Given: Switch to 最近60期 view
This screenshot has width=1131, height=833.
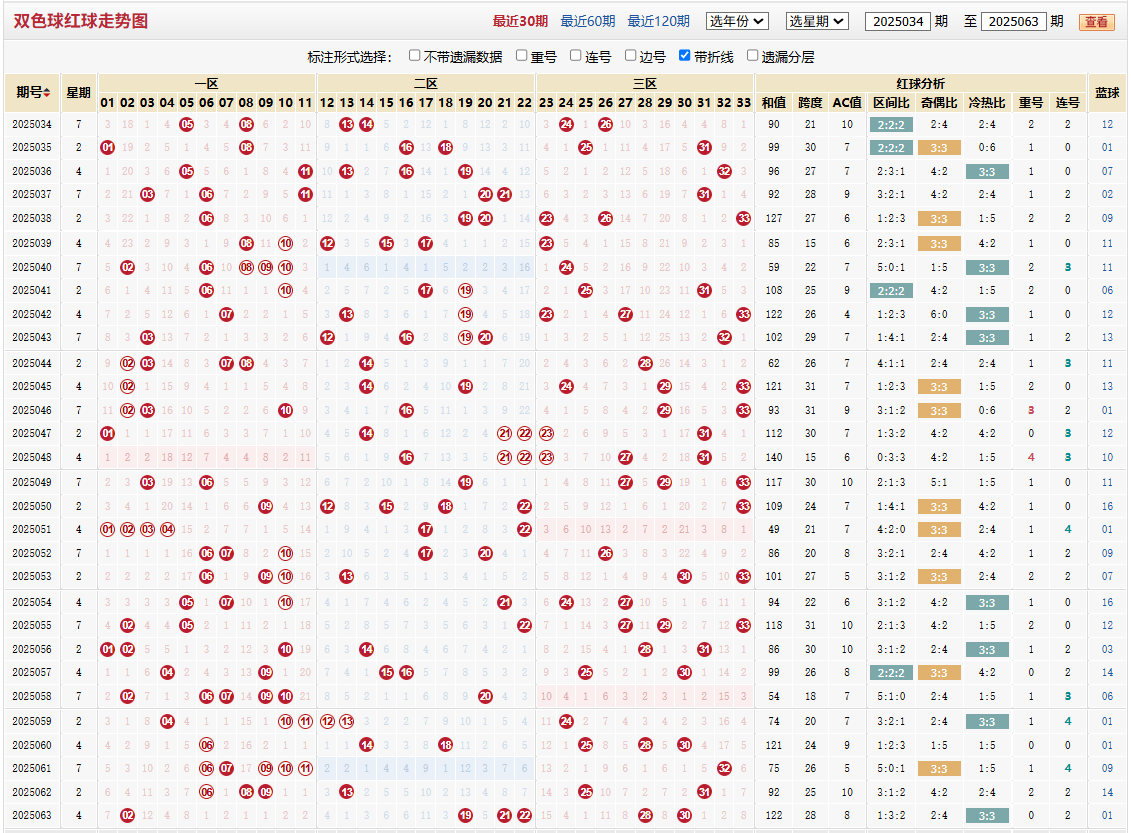Looking at the screenshot, I should (588, 22).
